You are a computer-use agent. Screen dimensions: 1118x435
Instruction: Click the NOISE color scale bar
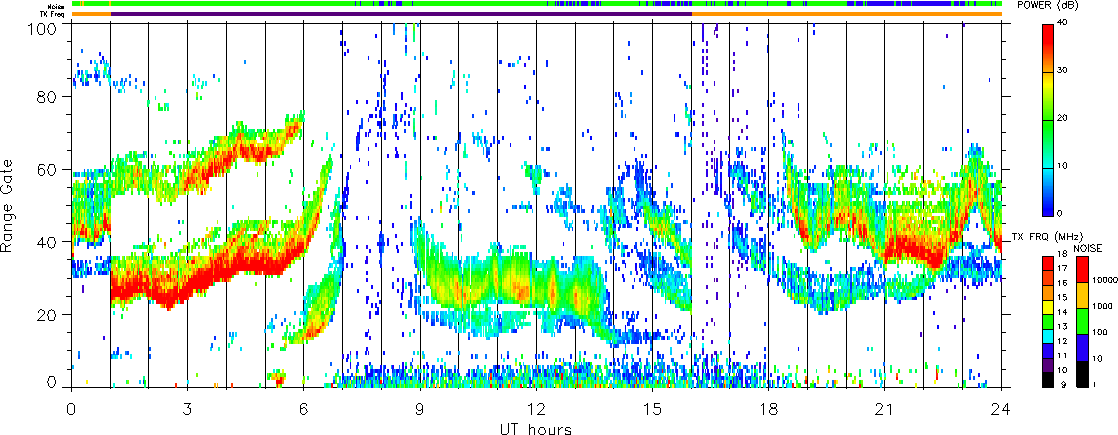coord(1081,321)
